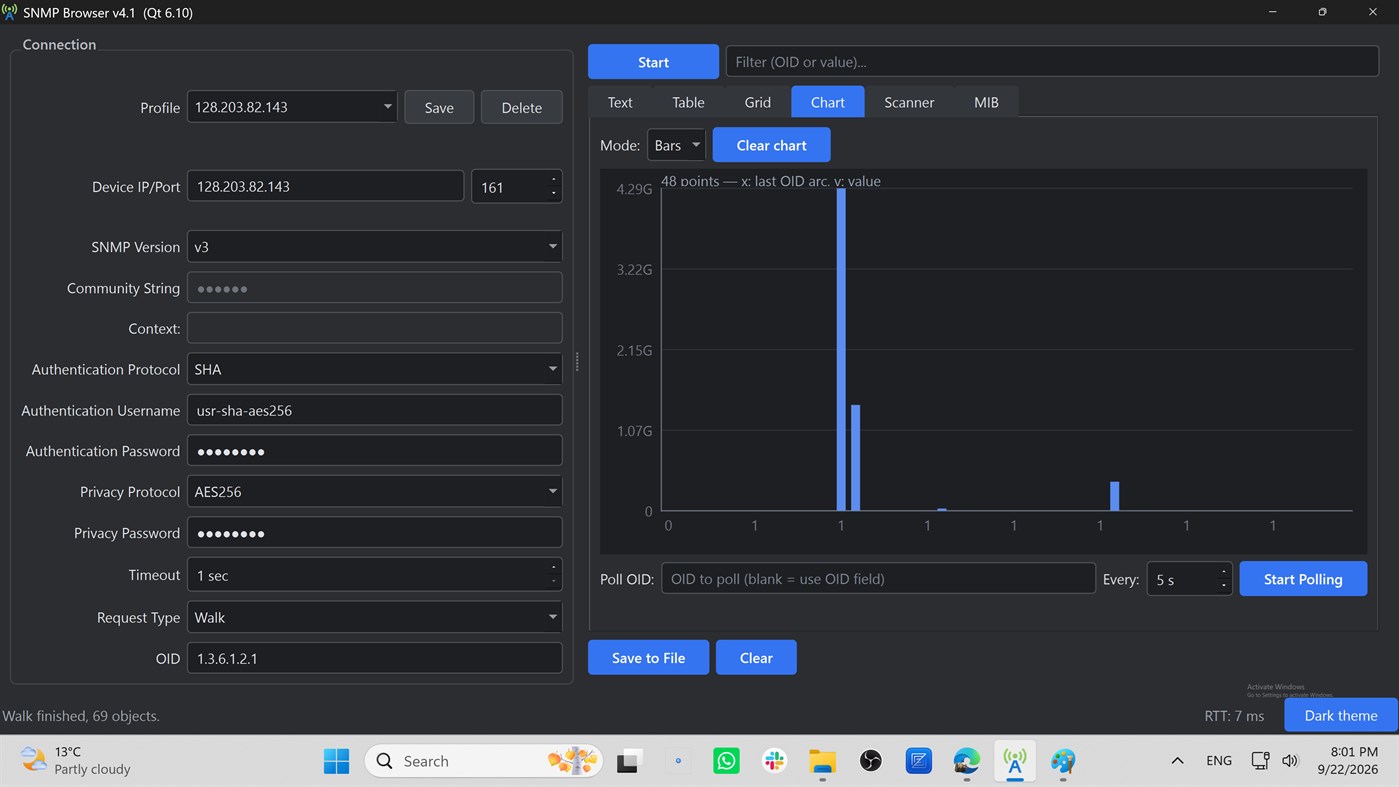Click the Timeout spinner field

pos(374,575)
